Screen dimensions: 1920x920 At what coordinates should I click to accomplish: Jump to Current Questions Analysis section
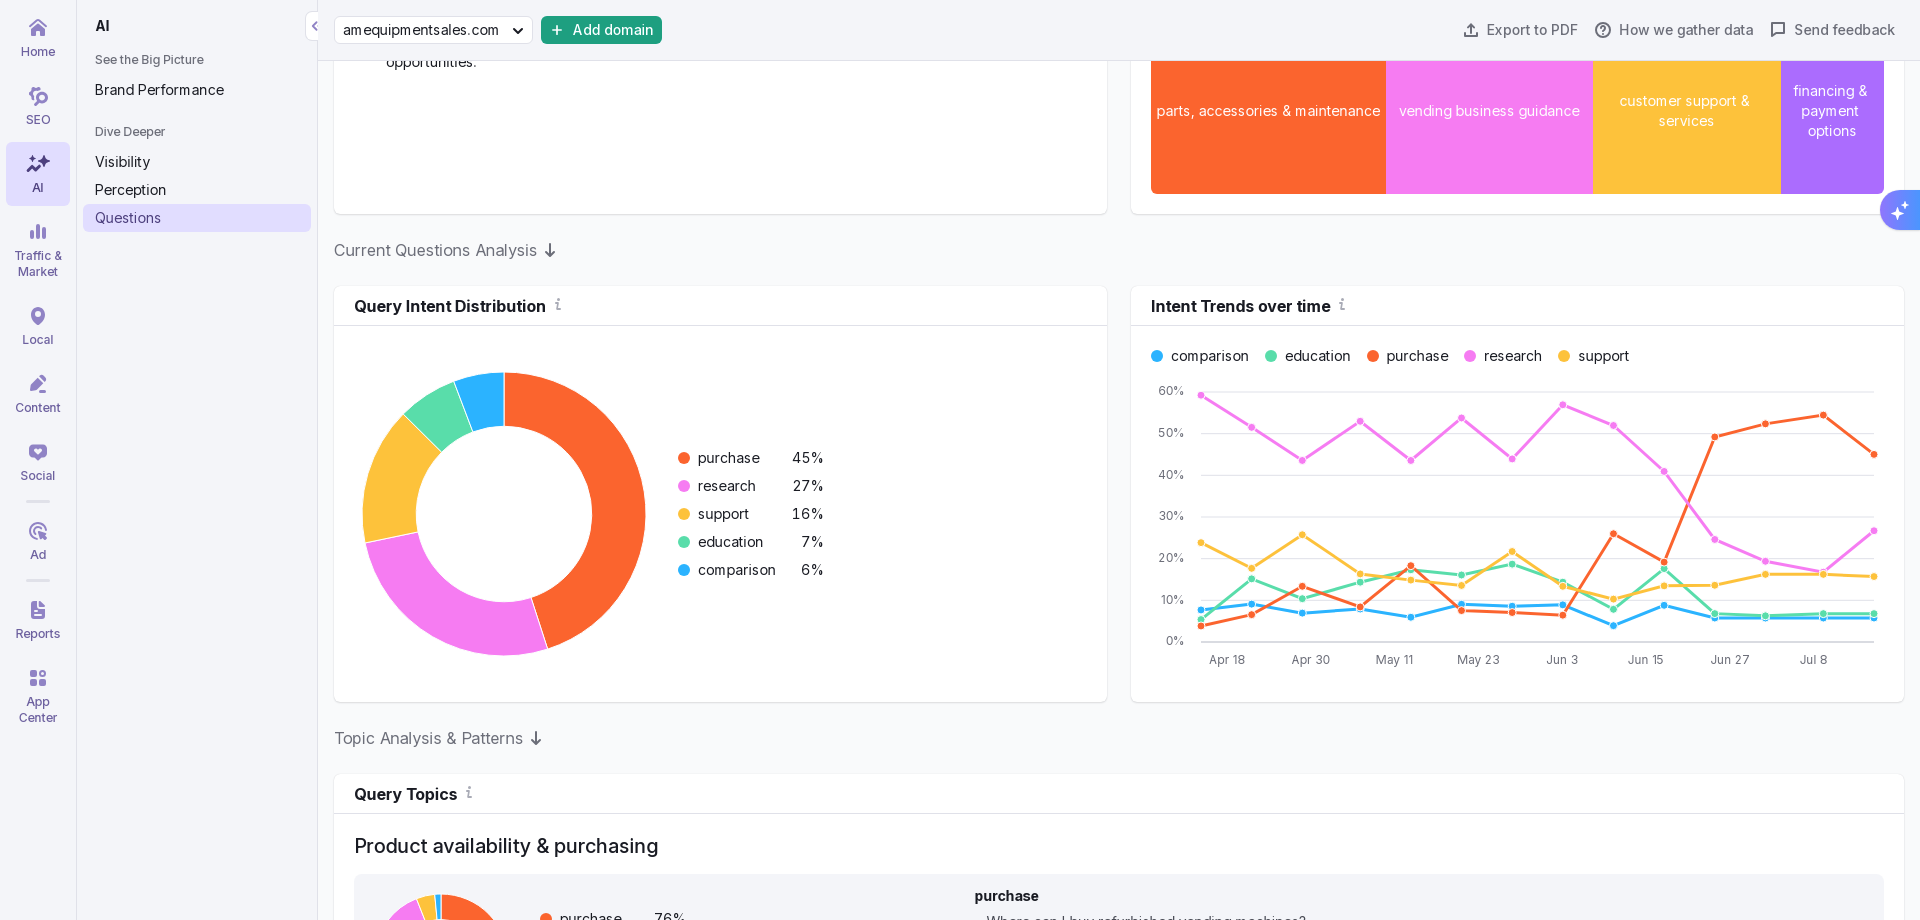[x=444, y=250]
